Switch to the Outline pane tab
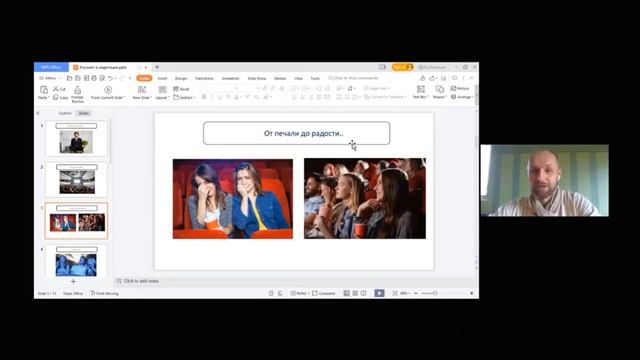Screen dimensions: 640x360 pyautogui.click(x=65, y=113)
